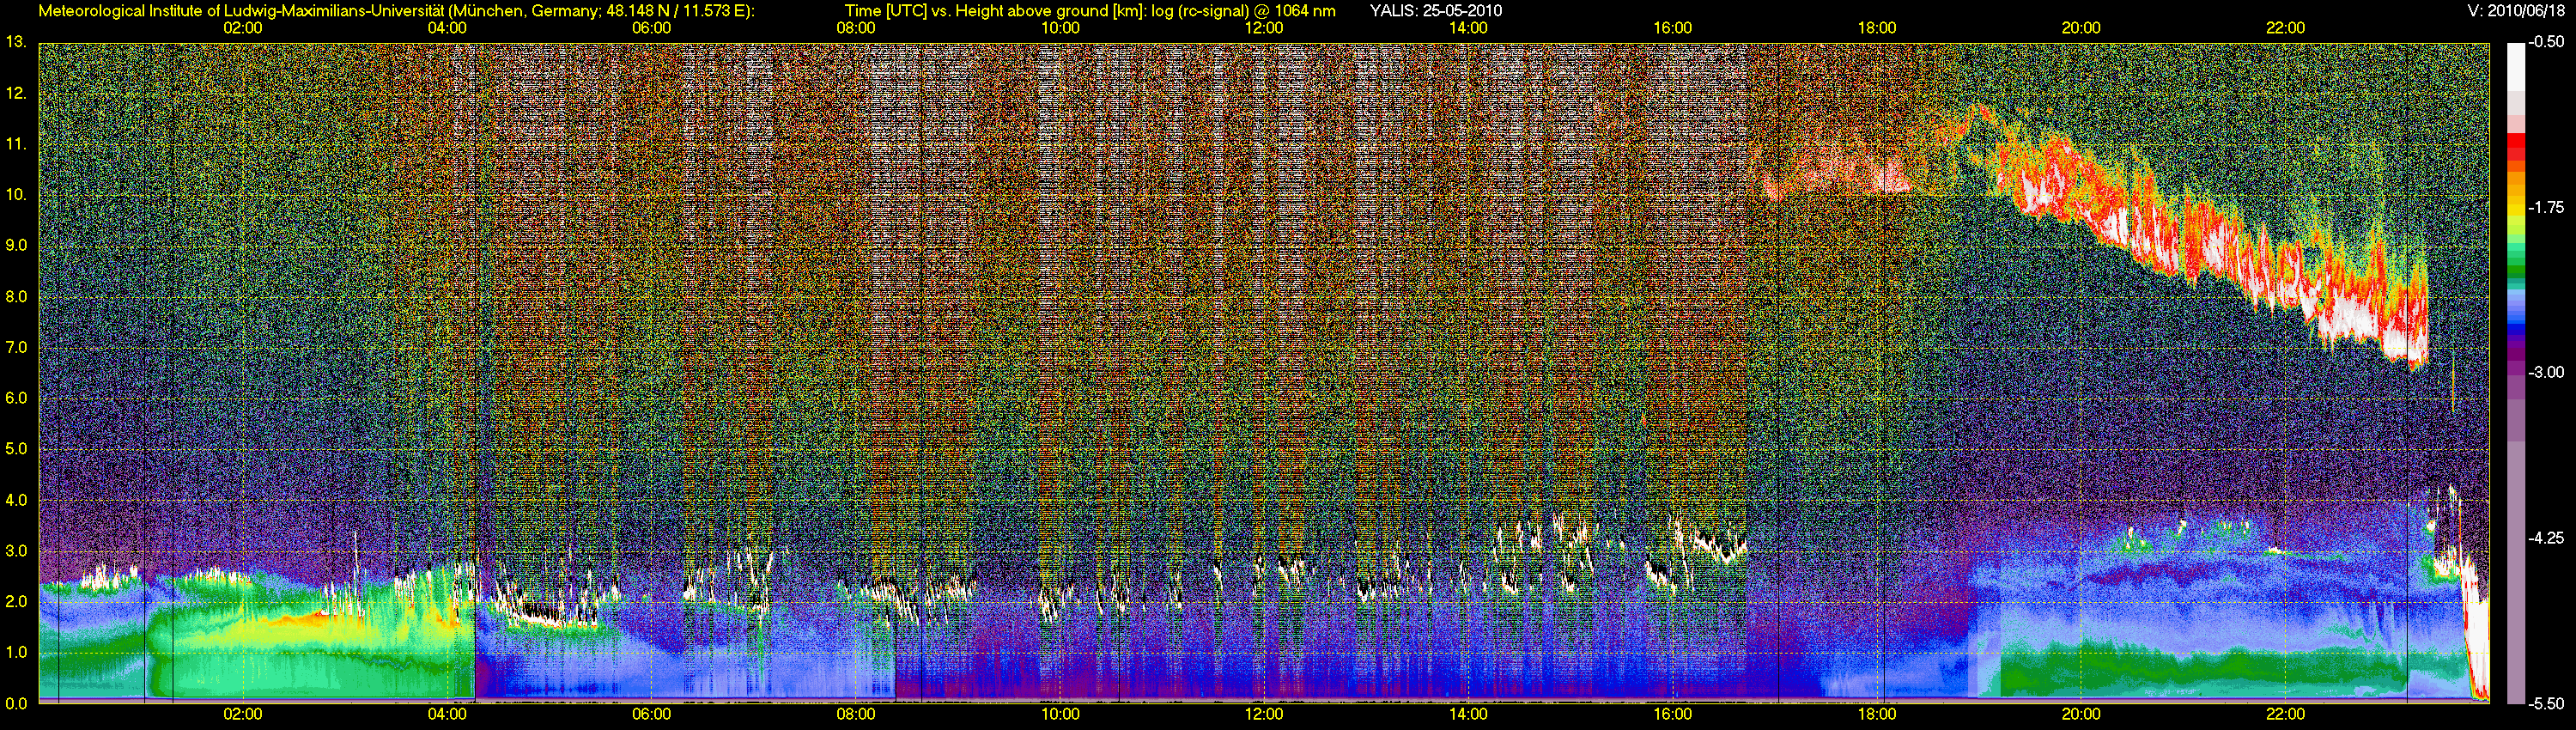The width and height of the screenshot is (2576, 730).
Task: Select the "7.0" height axis label
Action: click(16, 348)
